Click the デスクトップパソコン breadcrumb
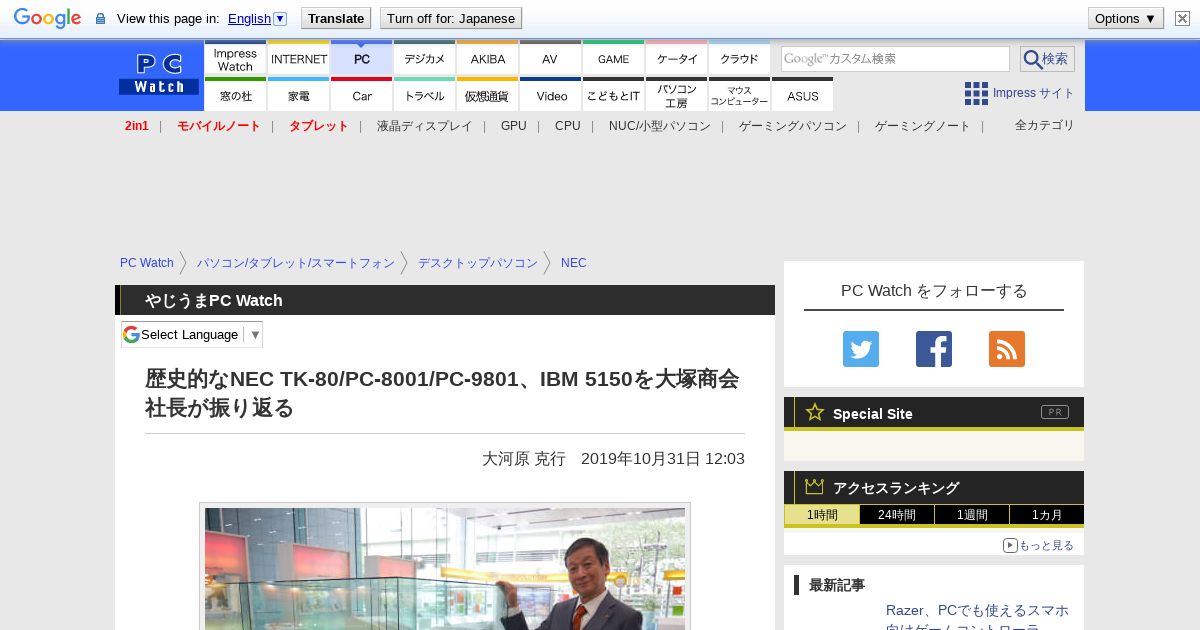 [477, 263]
